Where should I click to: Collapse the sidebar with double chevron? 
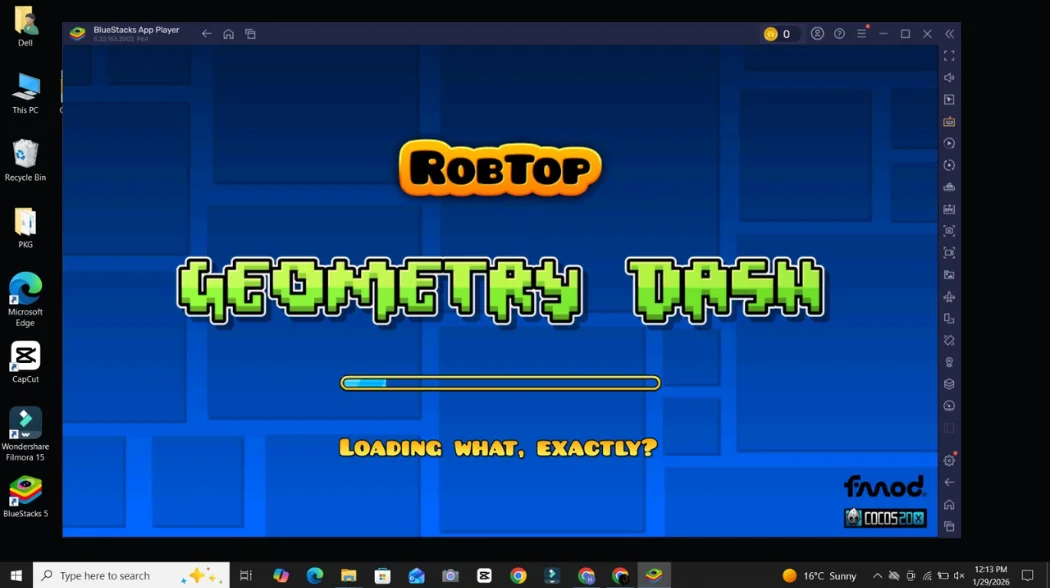949,34
